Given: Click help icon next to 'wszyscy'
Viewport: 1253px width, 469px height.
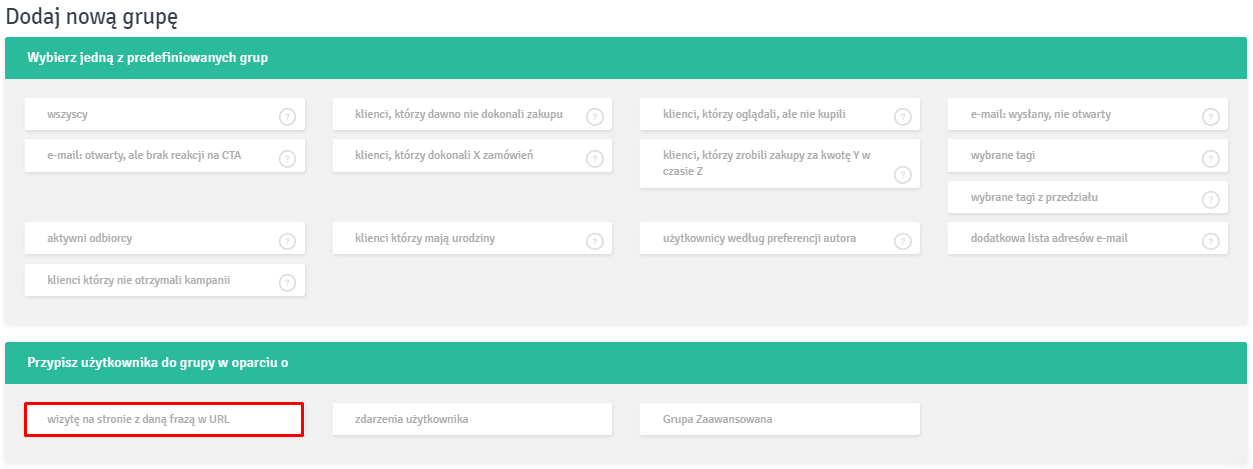Looking at the screenshot, I should pyautogui.click(x=287, y=117).
